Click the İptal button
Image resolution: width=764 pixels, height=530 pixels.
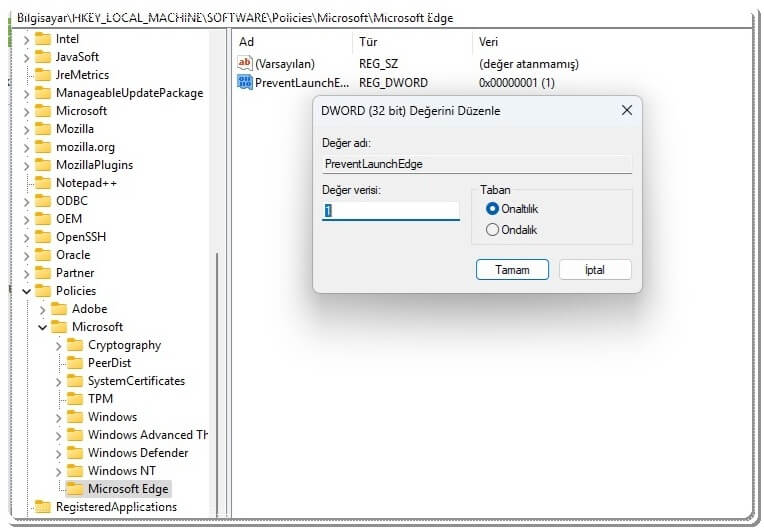click(595, 269)
